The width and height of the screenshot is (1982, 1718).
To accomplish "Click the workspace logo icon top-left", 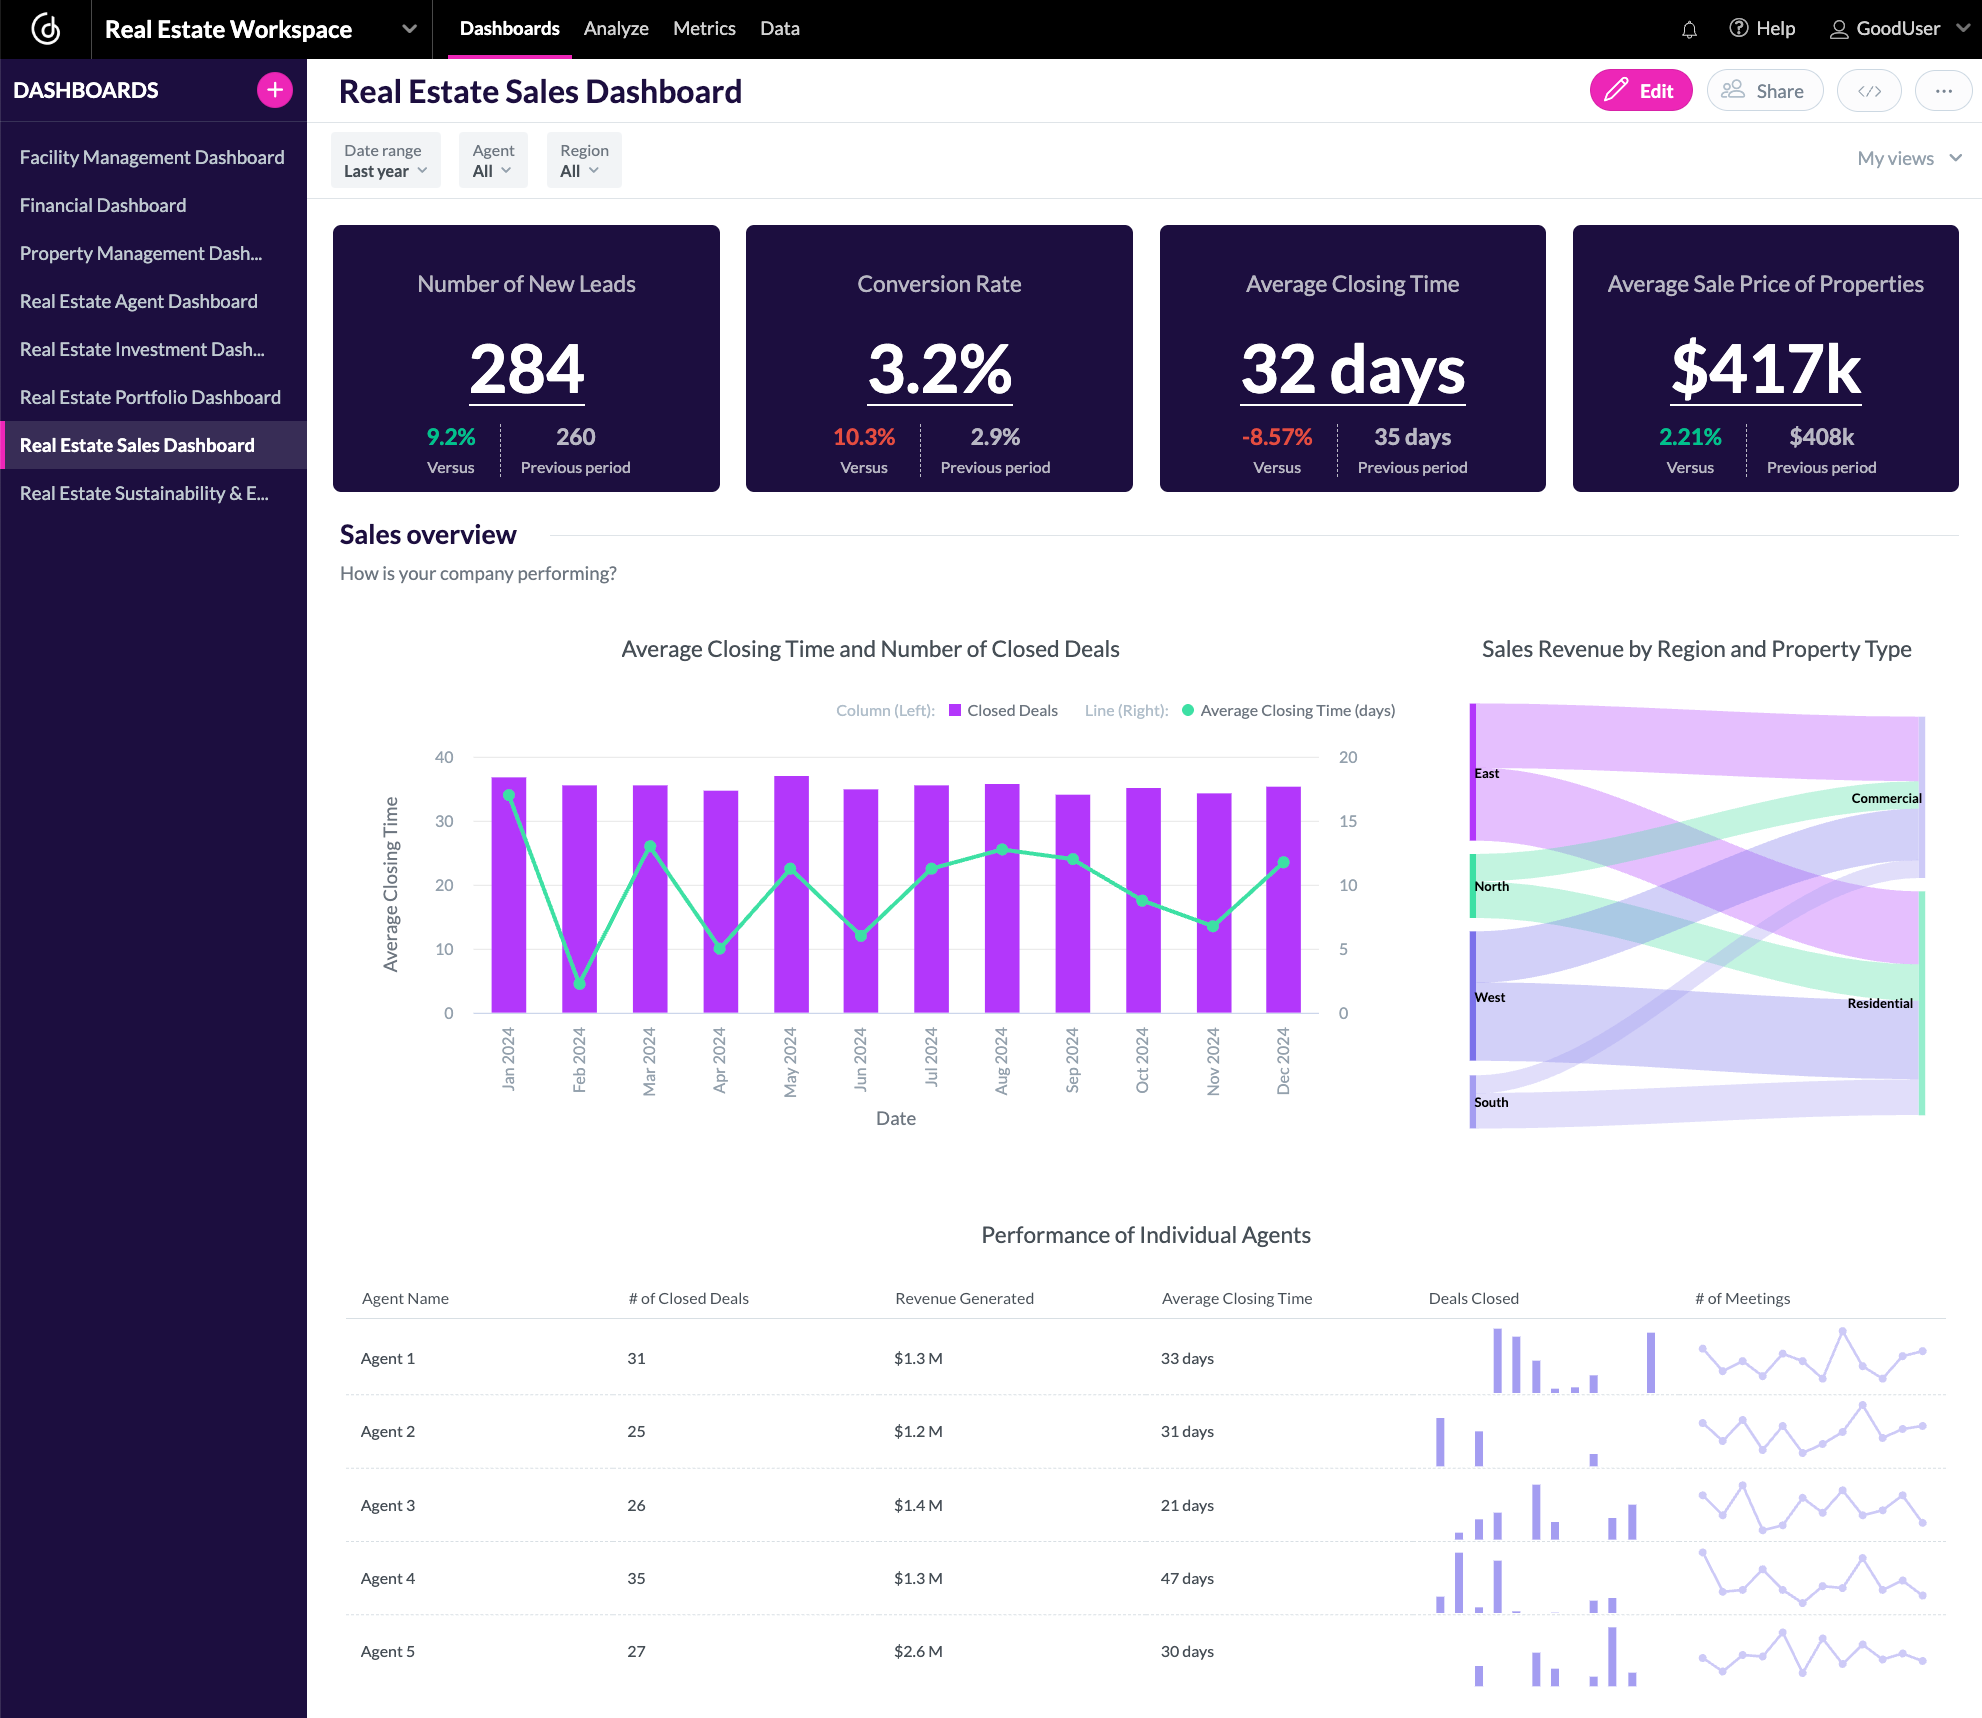I will click(45, 29).
